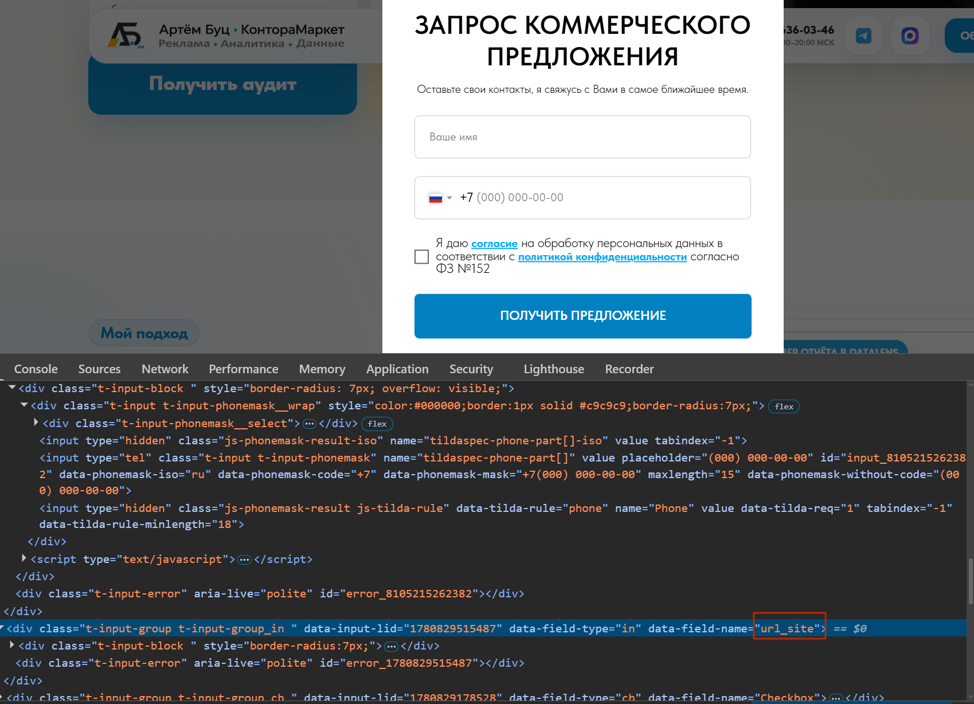The height and width of the screenshot is (704, 974).
Task: Click the Telegram icon in the header
Action: click(863, 35)
